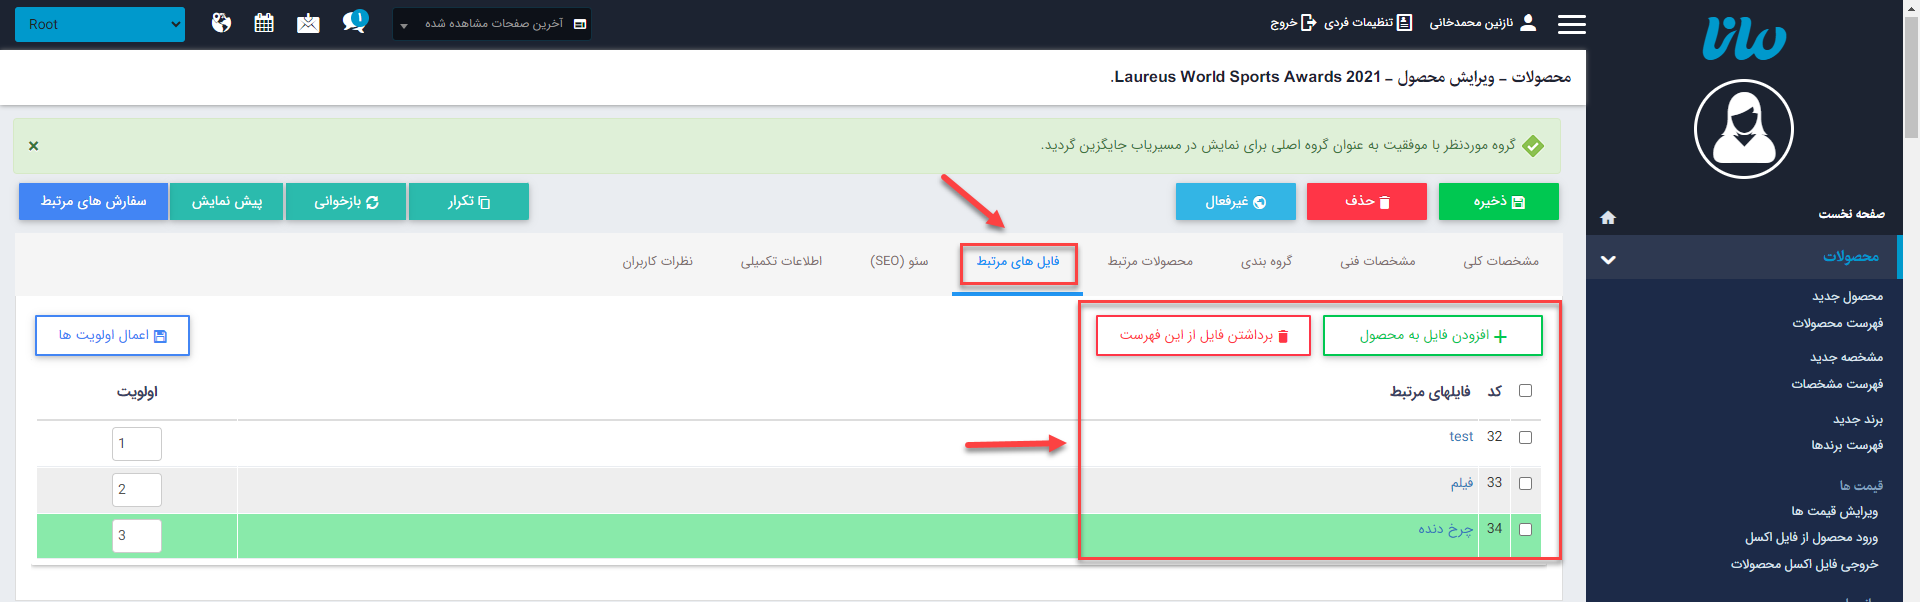
Task: Click the پیش نمایش preview button
Action: point(227,201)
